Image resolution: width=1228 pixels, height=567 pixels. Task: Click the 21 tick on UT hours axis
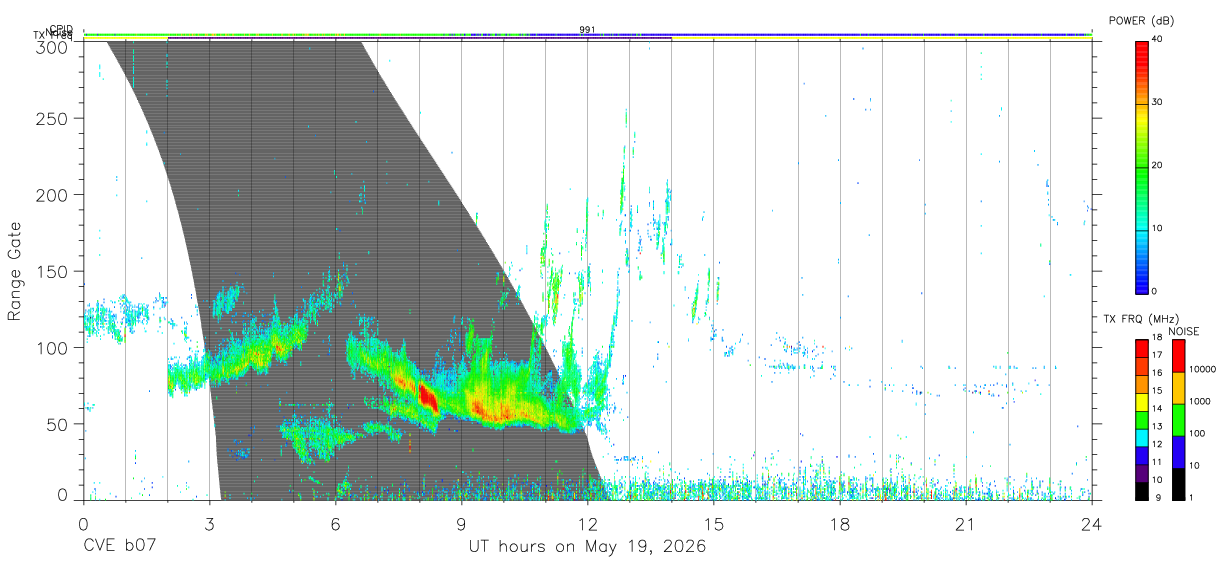coord(965,525)
